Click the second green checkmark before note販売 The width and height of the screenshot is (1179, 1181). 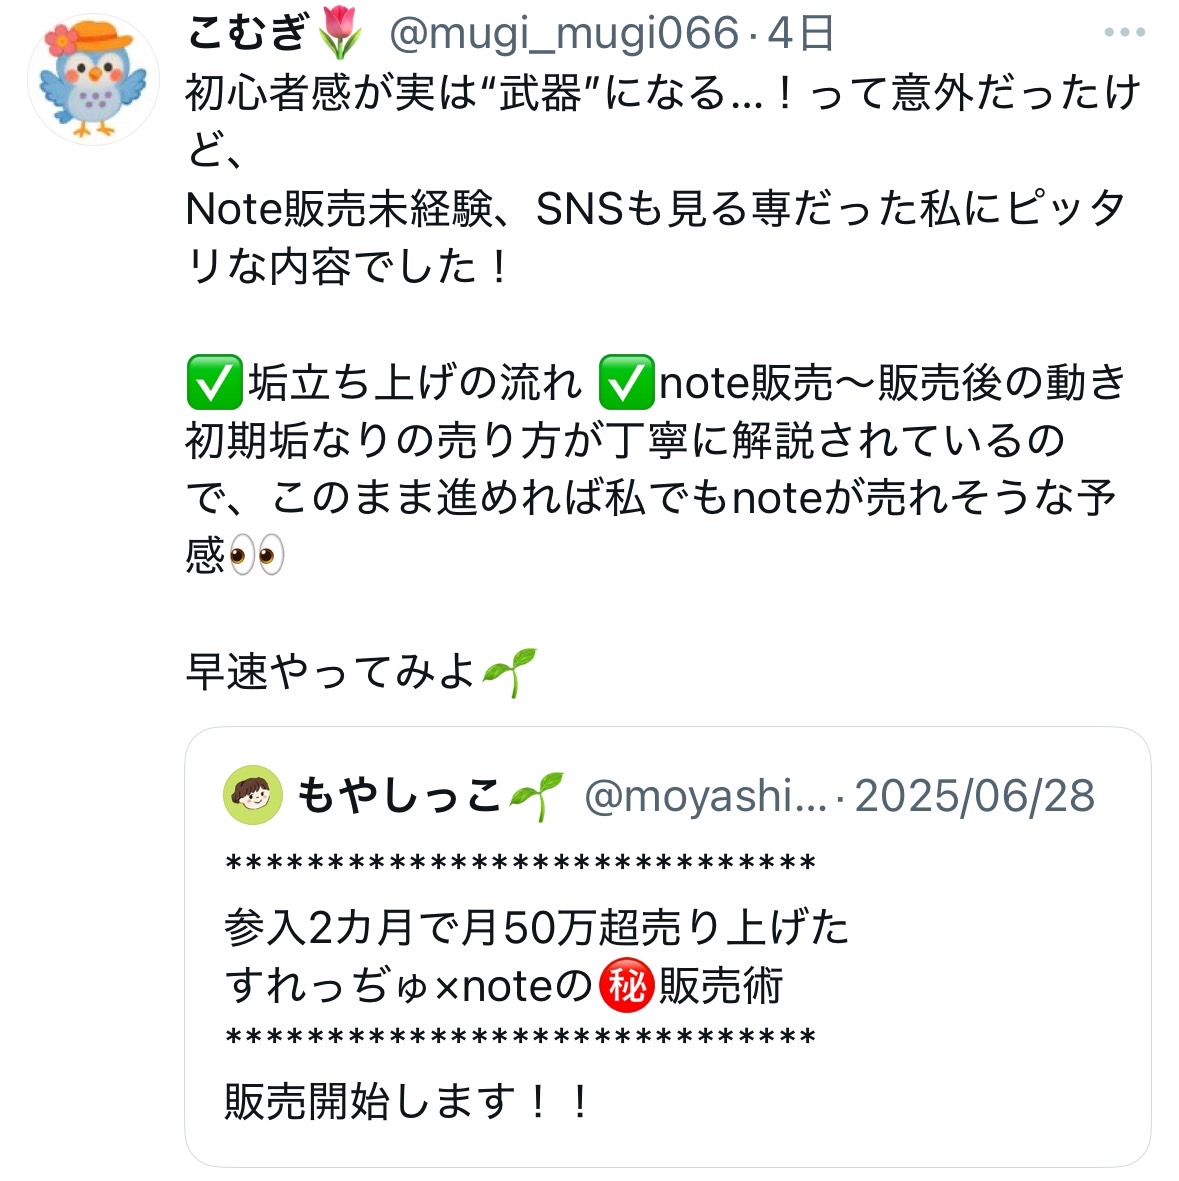[626, 382]
